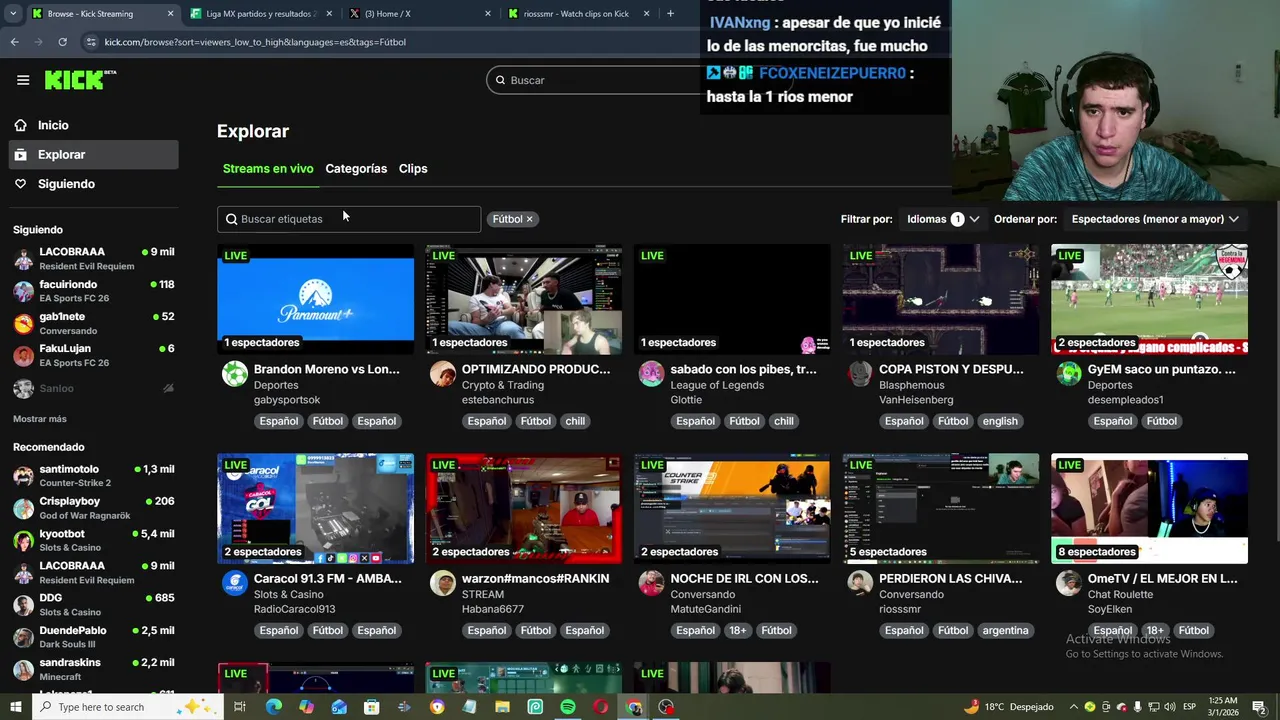Open Spotify from the taskbar
Viewport: 1280px width, 720px height.
568,707
